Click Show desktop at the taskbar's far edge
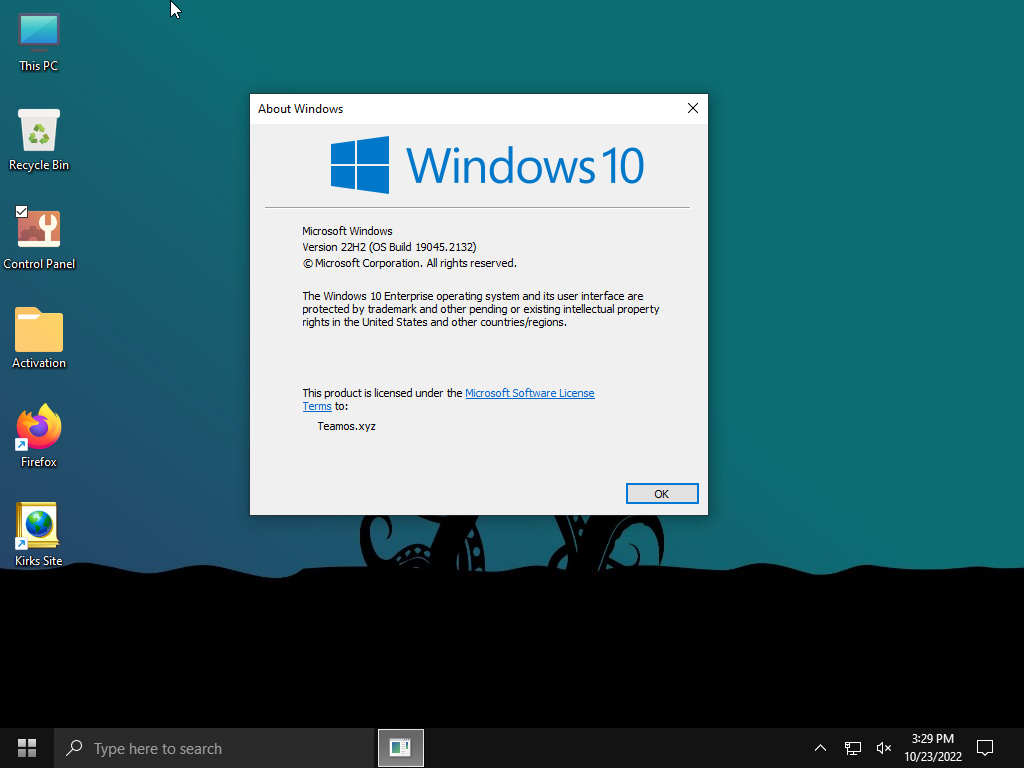 coord(1021,747)
